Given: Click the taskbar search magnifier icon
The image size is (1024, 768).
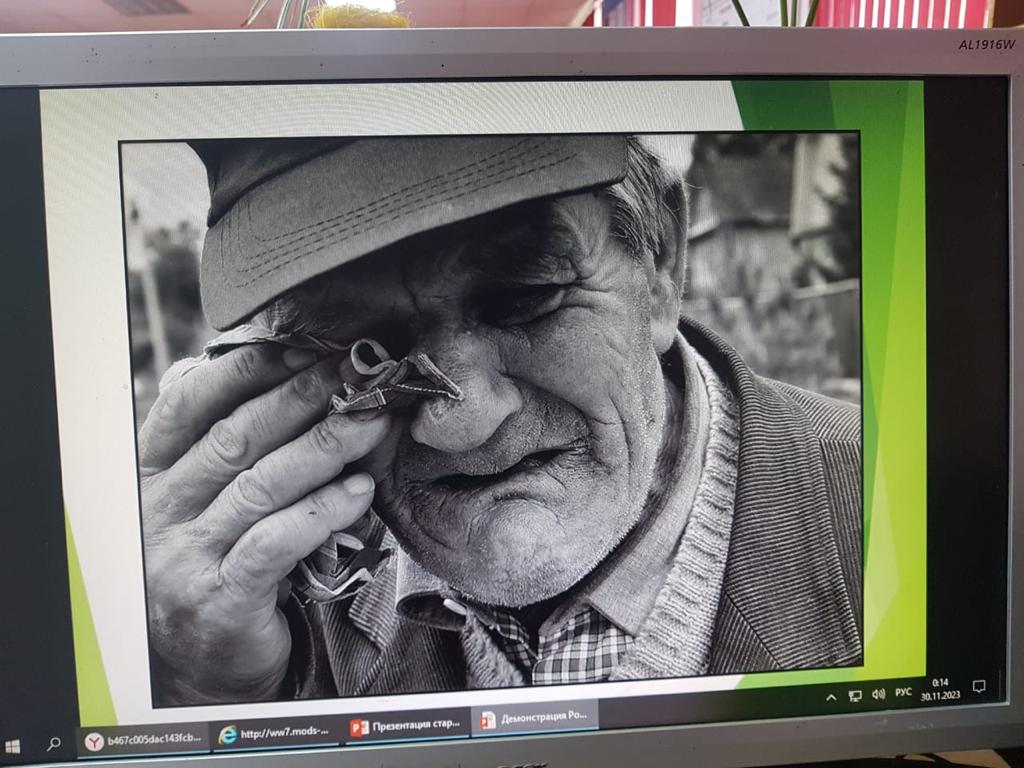Looking at the screenshot, I should tap(54, 744).
